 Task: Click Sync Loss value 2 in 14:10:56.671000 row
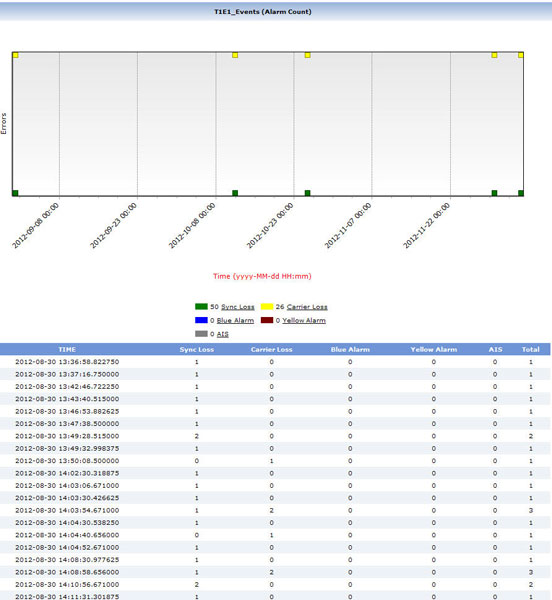[197, 584]
